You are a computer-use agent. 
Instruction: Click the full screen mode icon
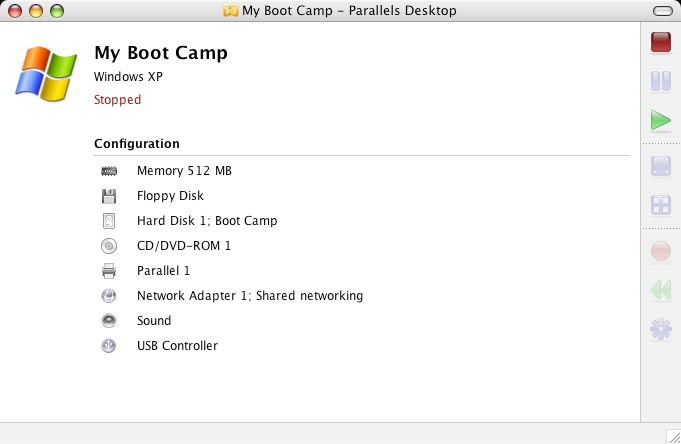pos(661,166)
